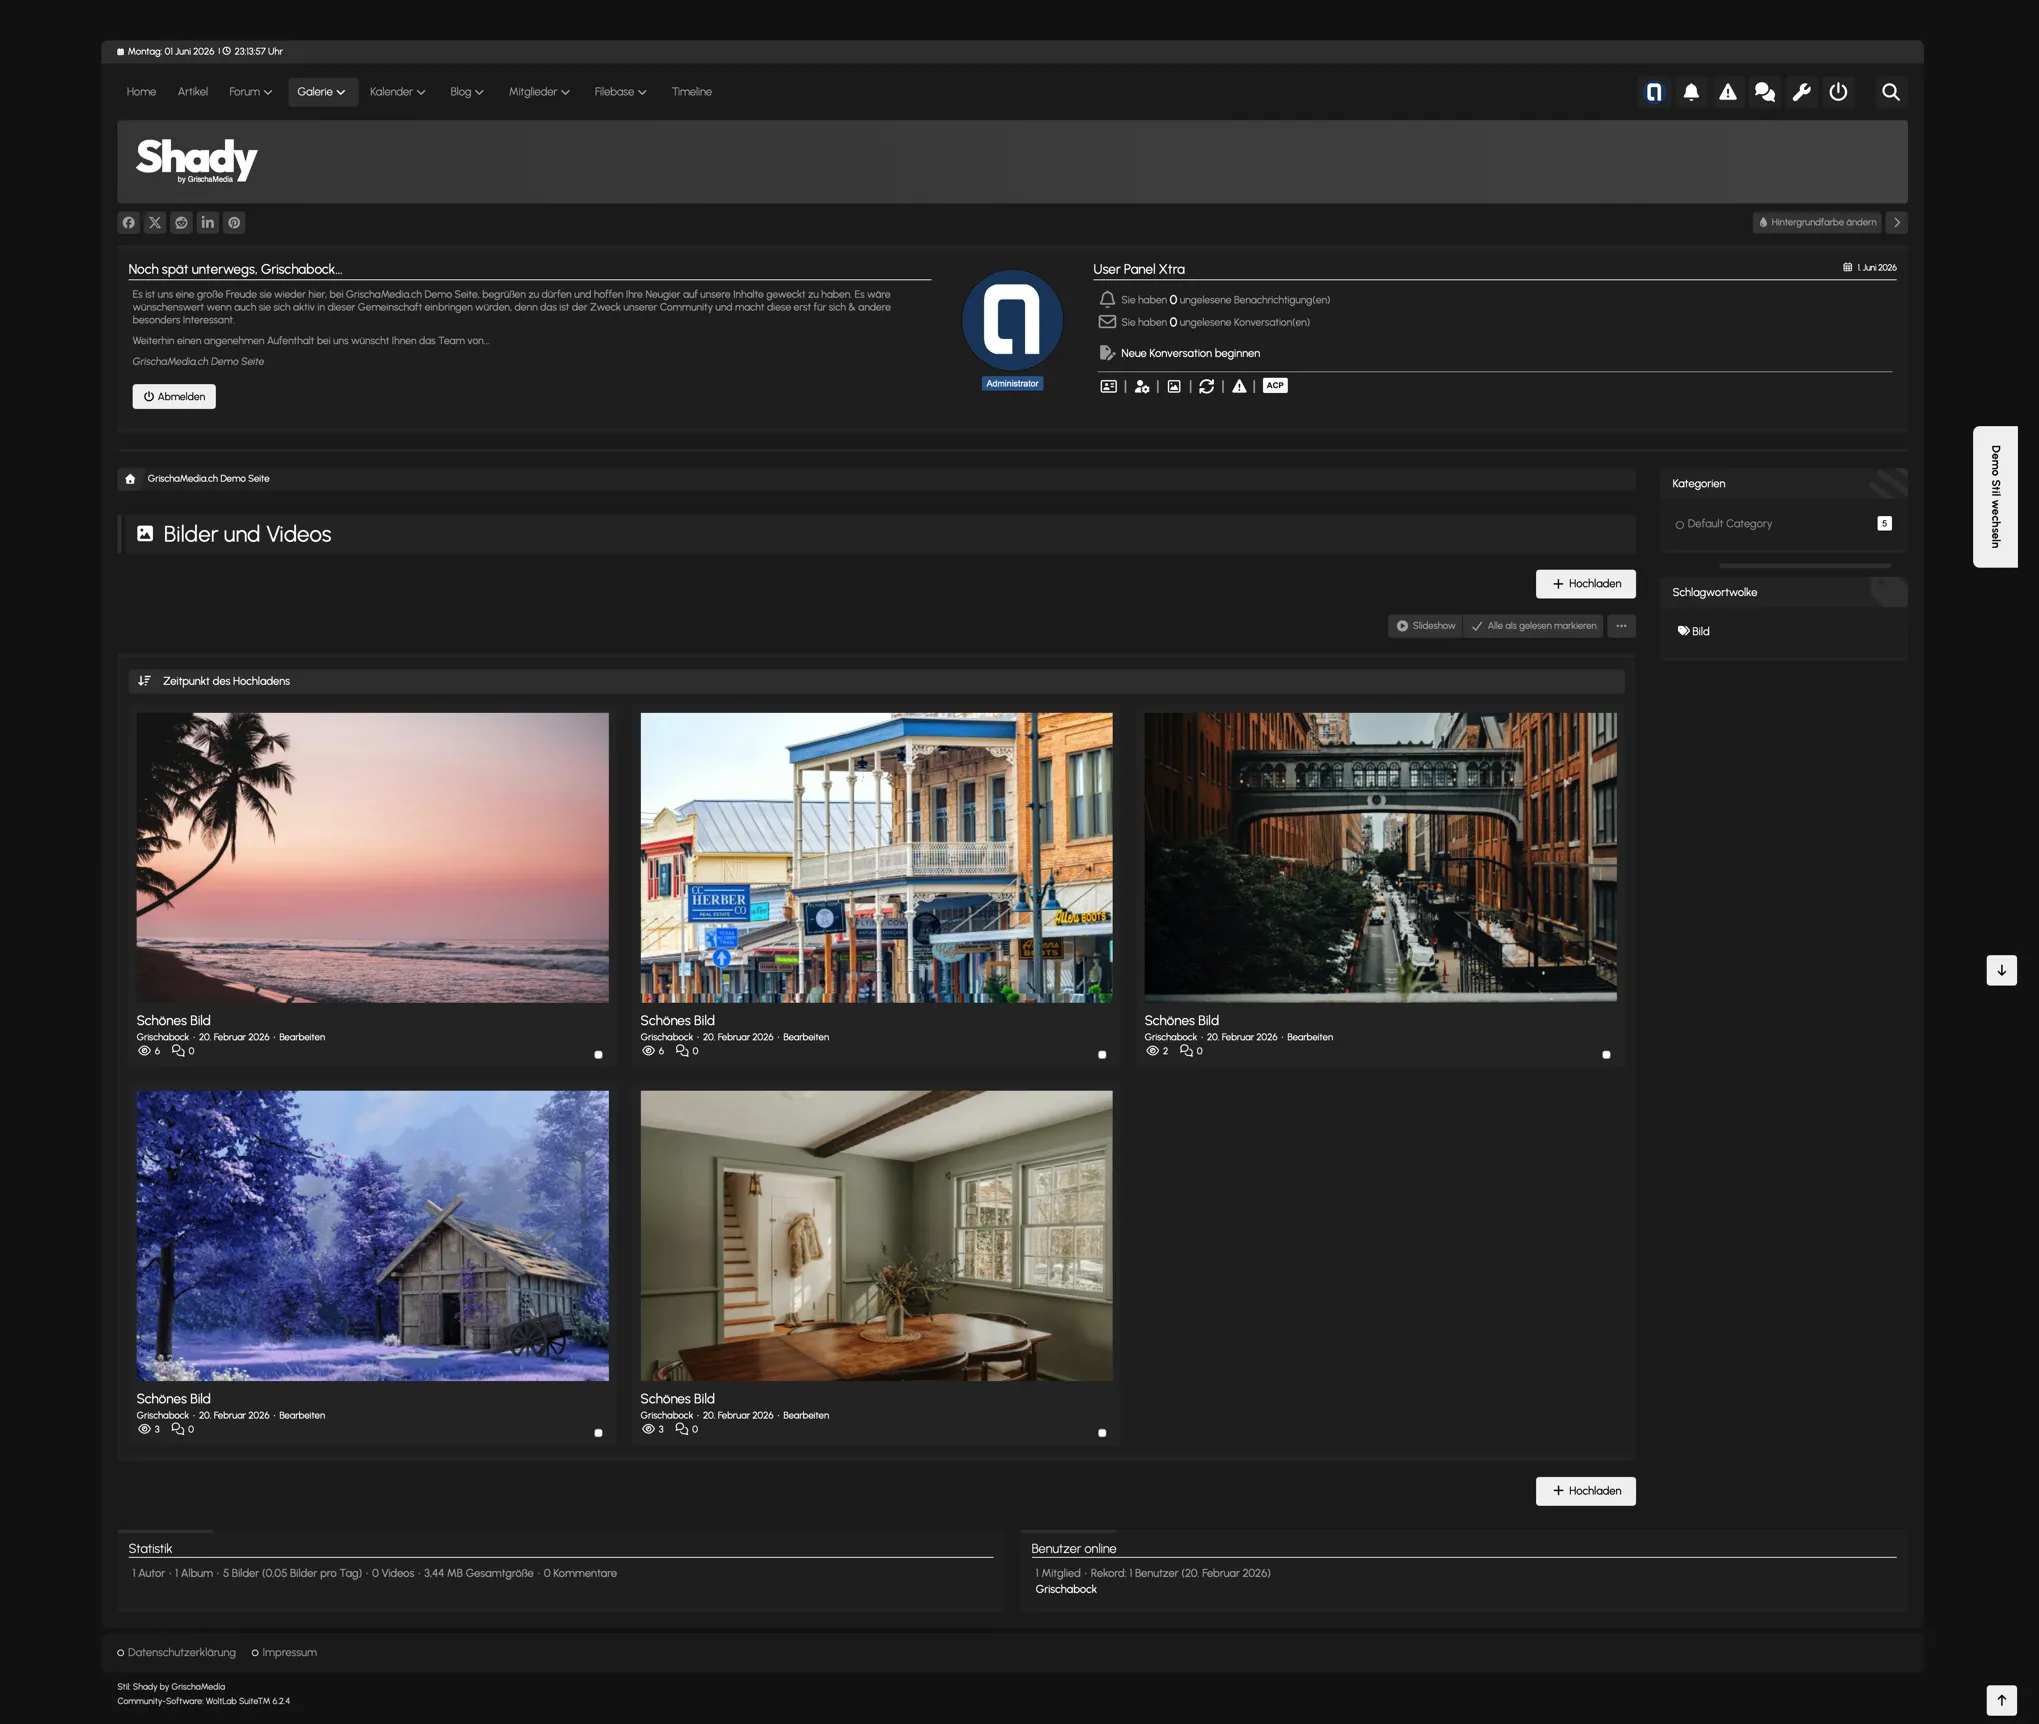Open Grischabock in Benutzer online
2039x1724 pixels.
click(1066, 1590)
